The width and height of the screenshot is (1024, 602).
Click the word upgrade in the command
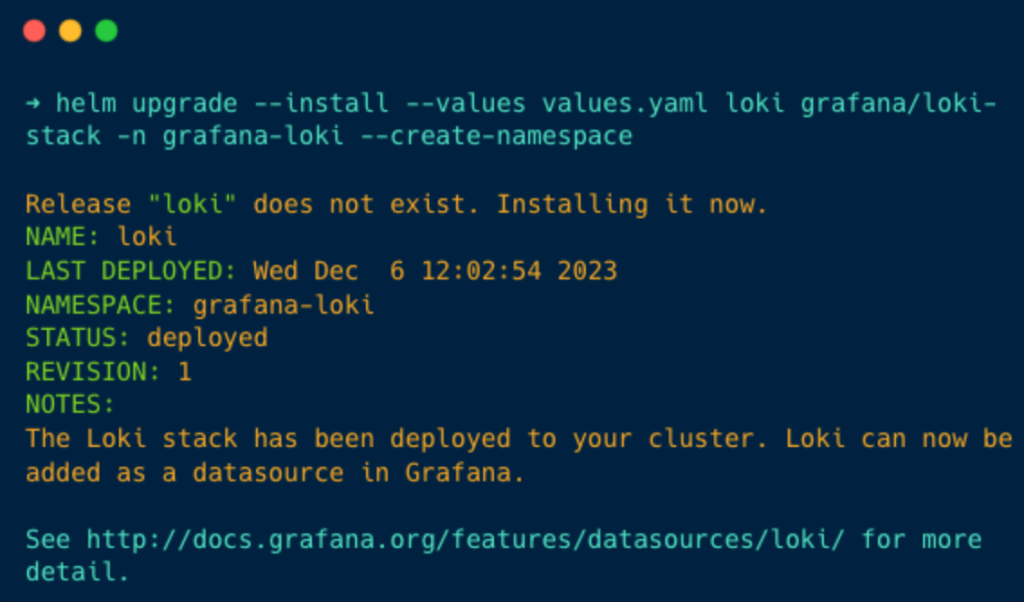(x=185, y=104)
